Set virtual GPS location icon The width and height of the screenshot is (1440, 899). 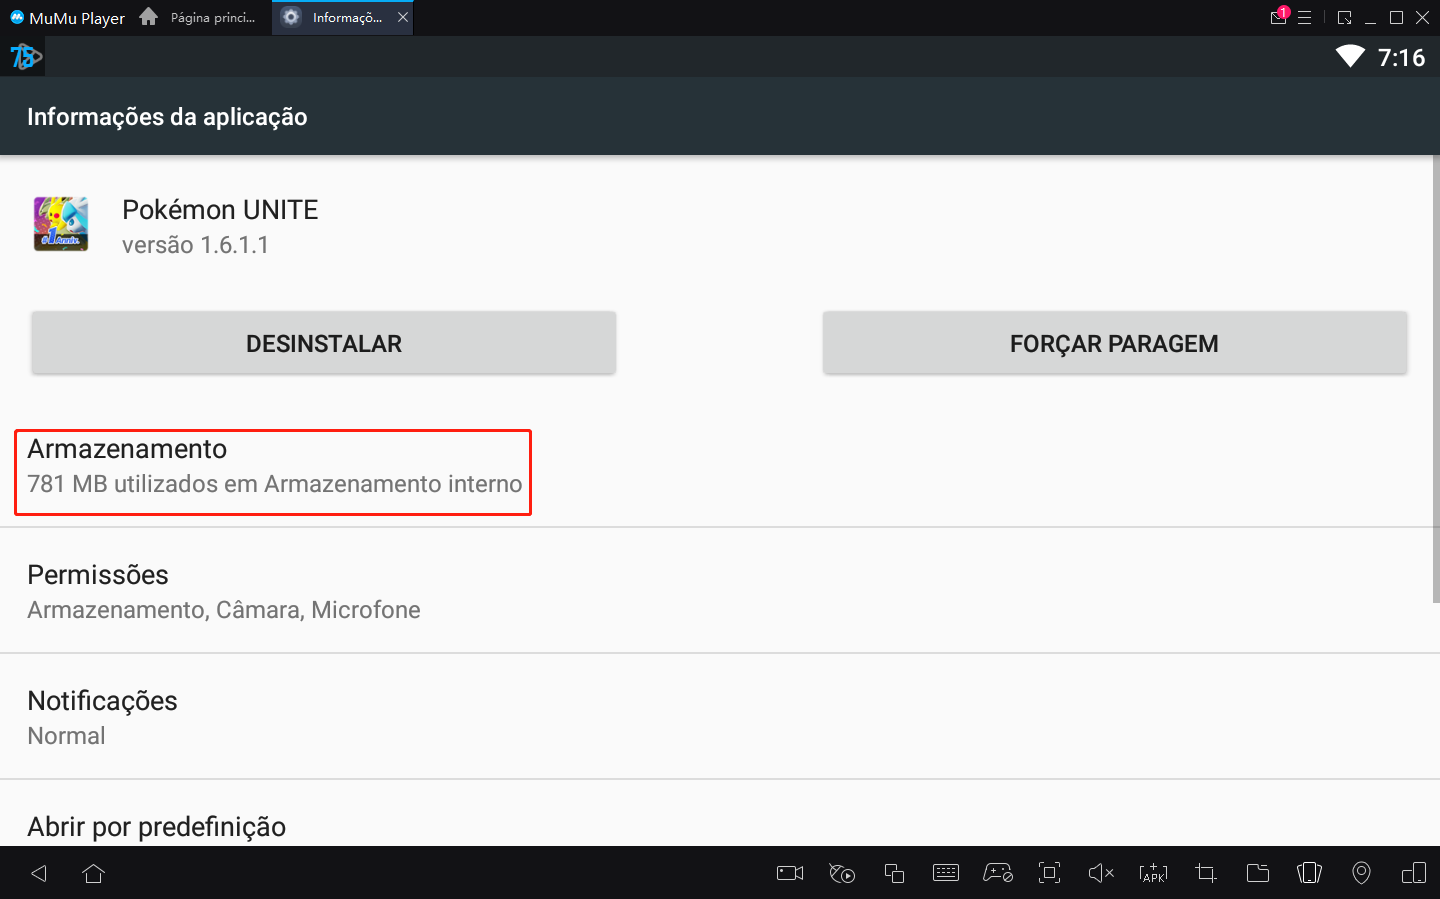(x=1361, y=873)
